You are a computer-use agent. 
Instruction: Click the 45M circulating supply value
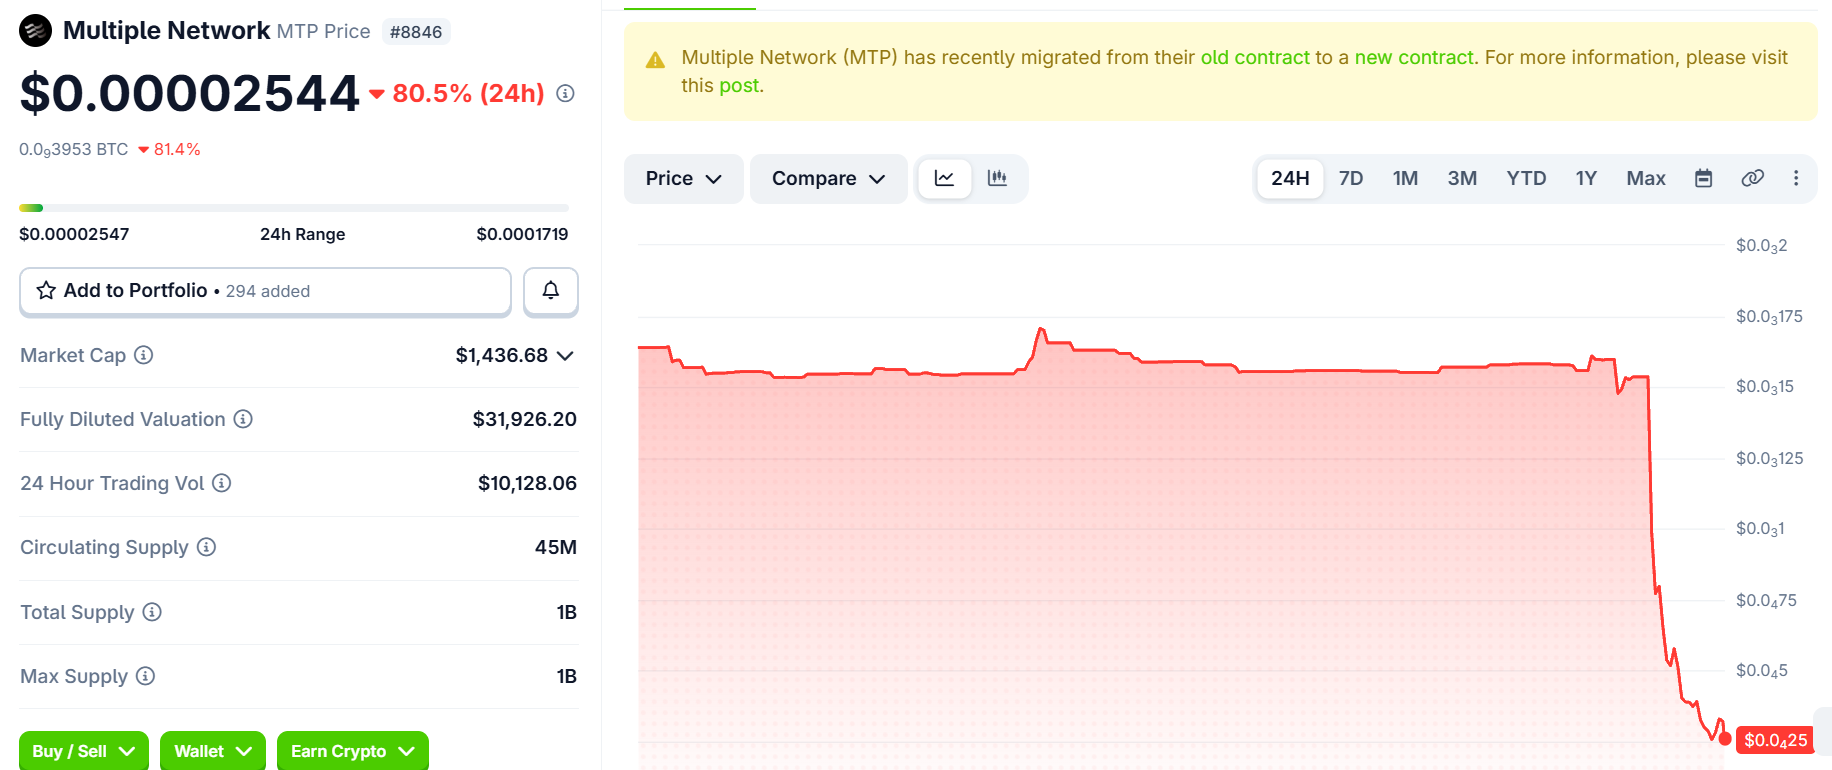point(556,547)
